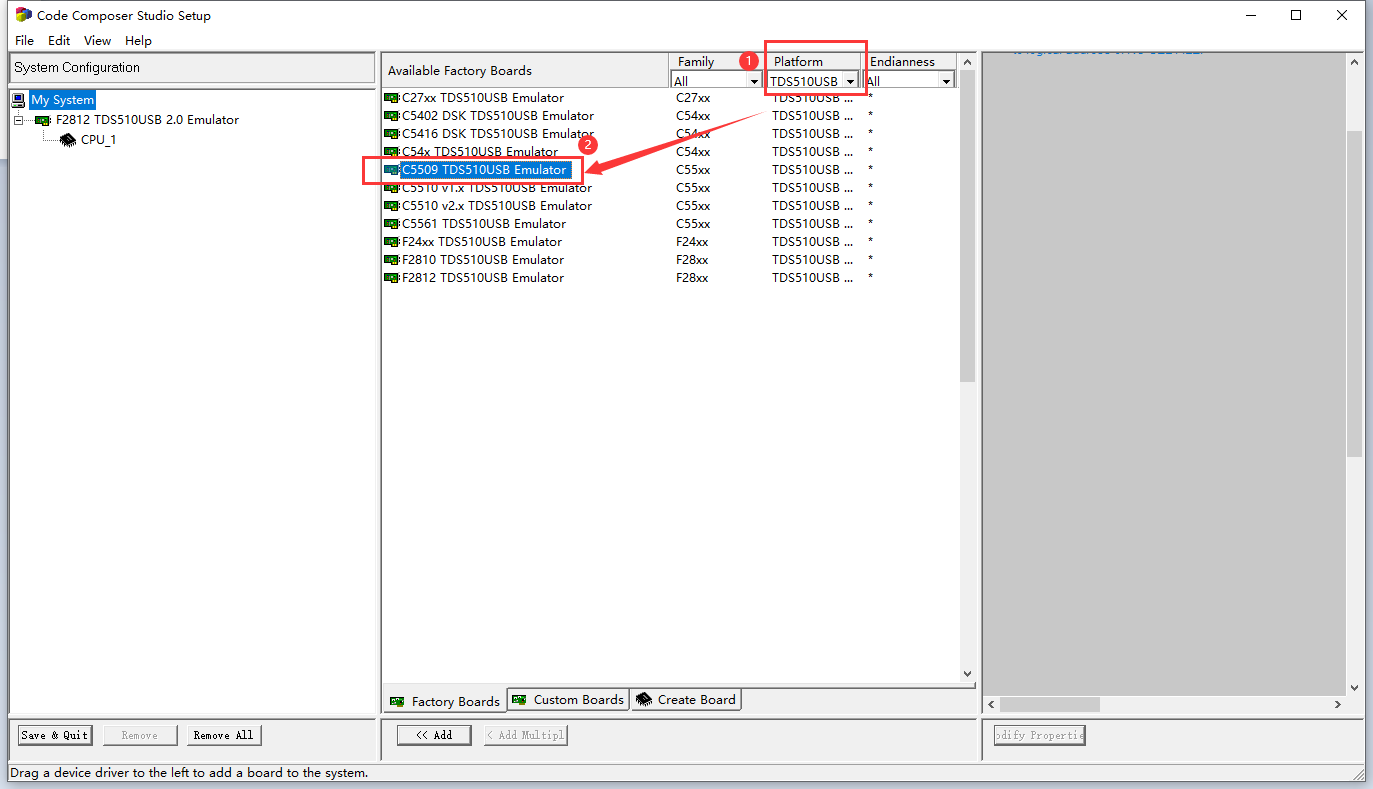
Task: Click the Available Factory Boards column header
Action: [525, 71]
